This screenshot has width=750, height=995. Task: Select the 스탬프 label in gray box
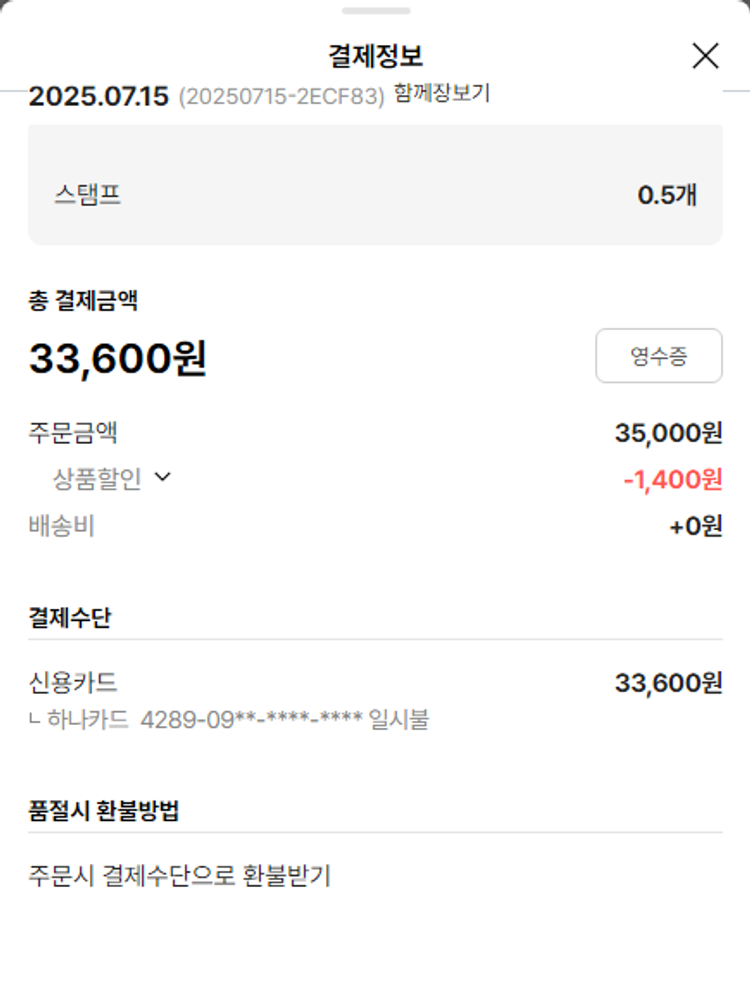(x=88, y=194)
